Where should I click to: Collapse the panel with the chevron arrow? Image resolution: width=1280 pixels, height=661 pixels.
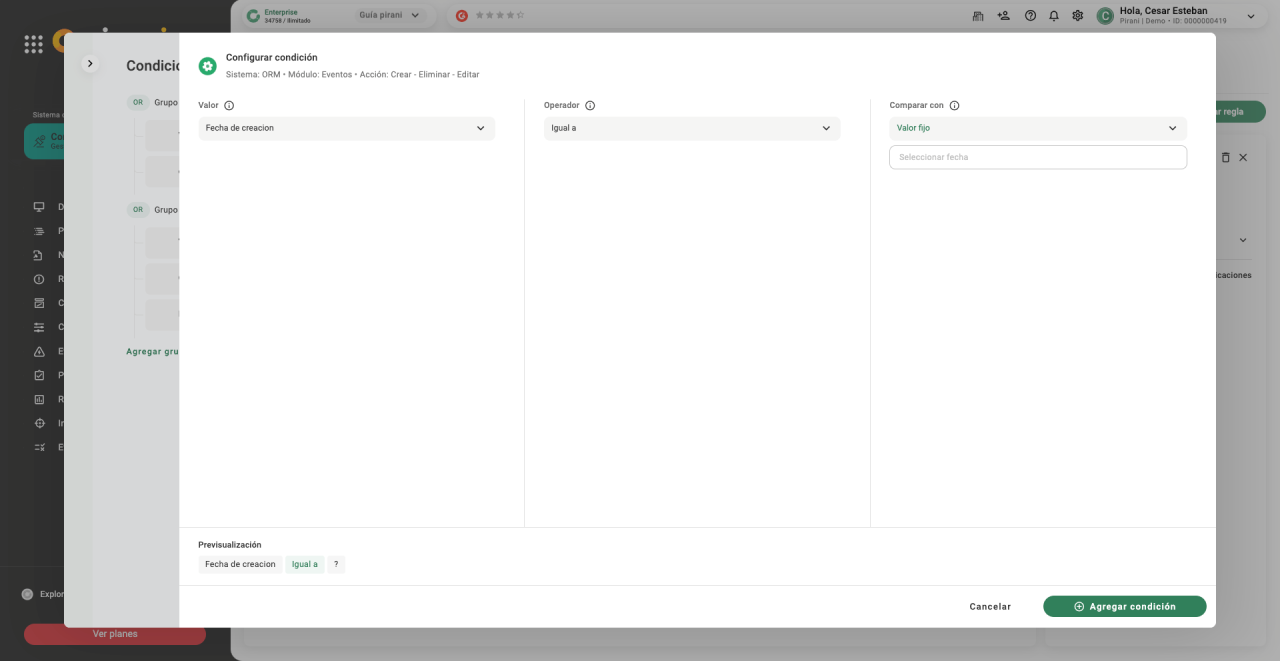point(90,64)
